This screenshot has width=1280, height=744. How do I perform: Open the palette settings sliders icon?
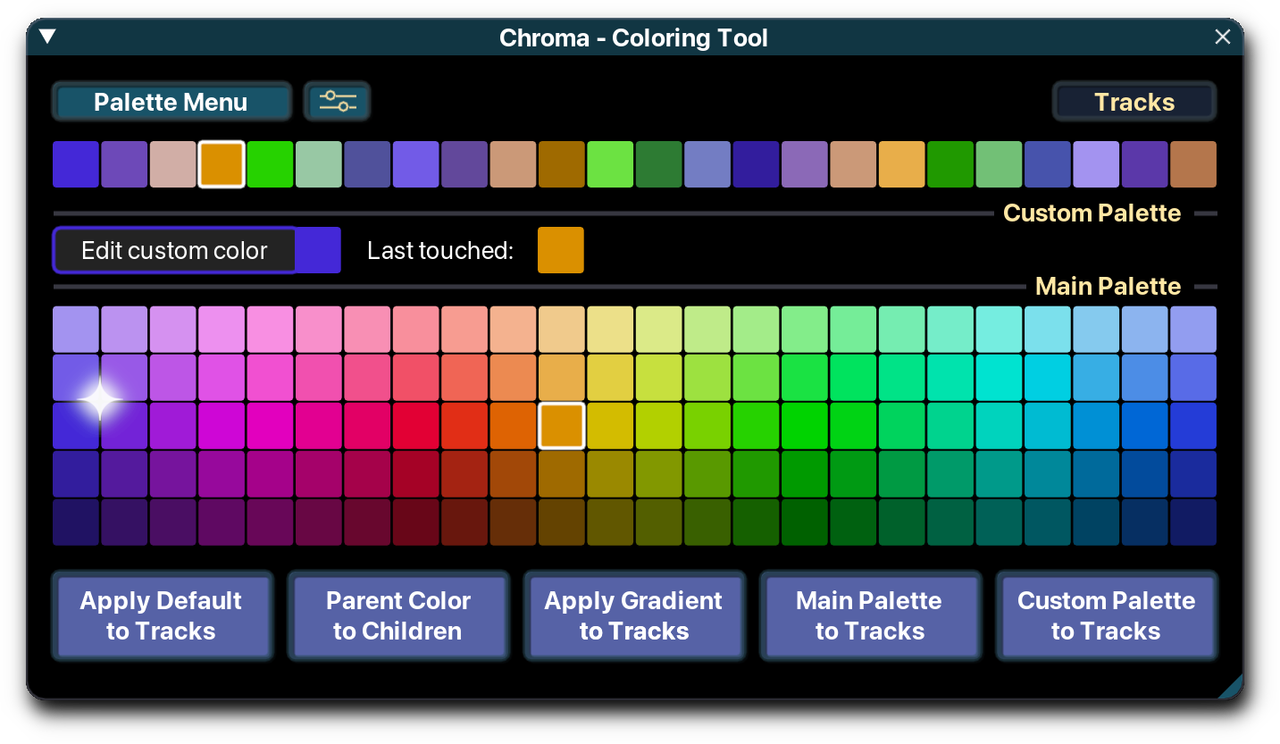pos(337,101)
